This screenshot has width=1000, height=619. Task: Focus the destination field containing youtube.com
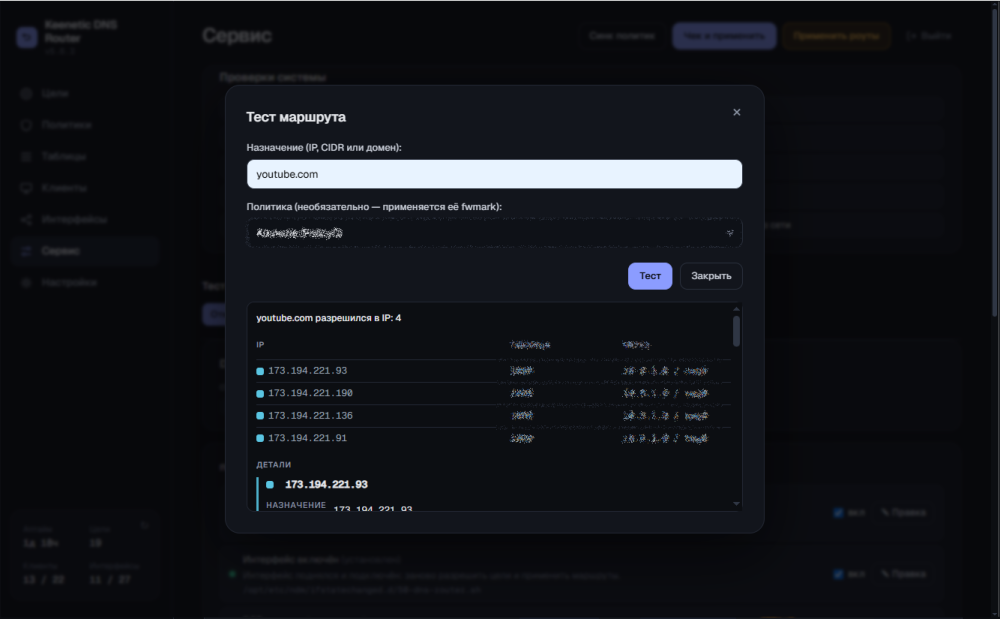click(494, 174)
